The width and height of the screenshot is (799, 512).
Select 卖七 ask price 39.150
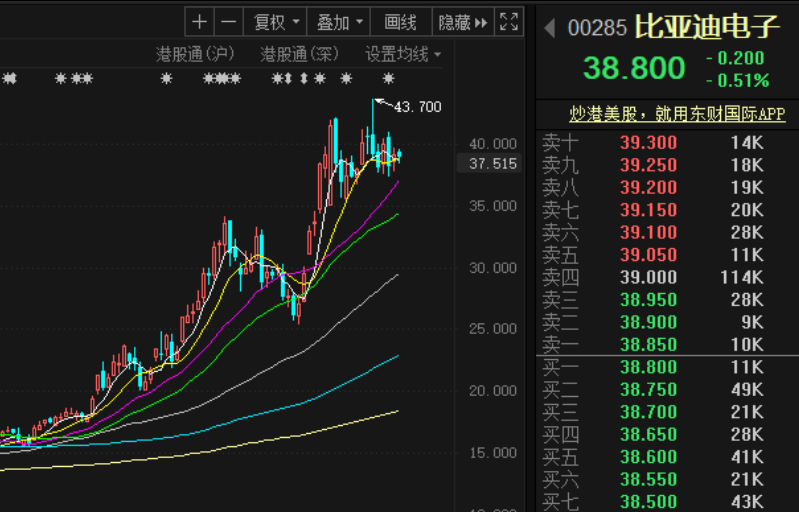648,210
